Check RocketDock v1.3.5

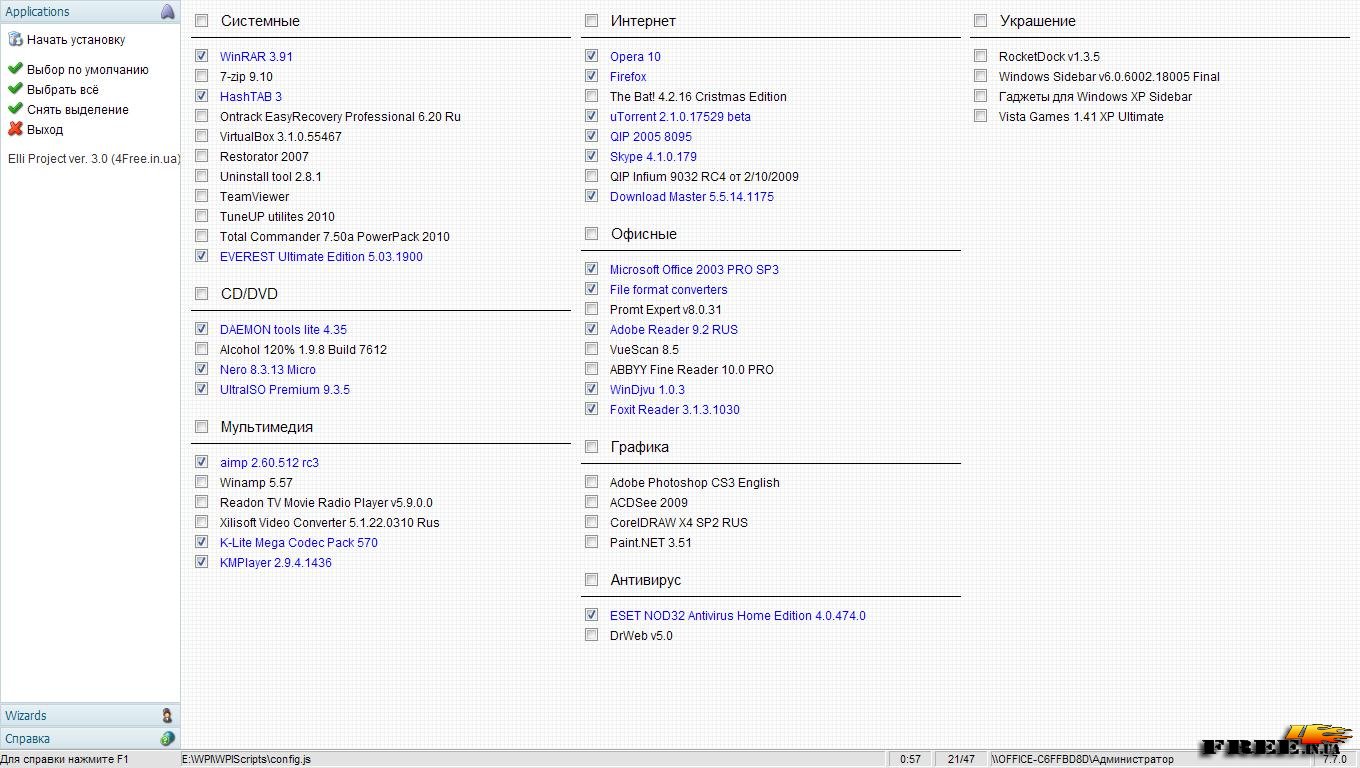pos(981,56)
